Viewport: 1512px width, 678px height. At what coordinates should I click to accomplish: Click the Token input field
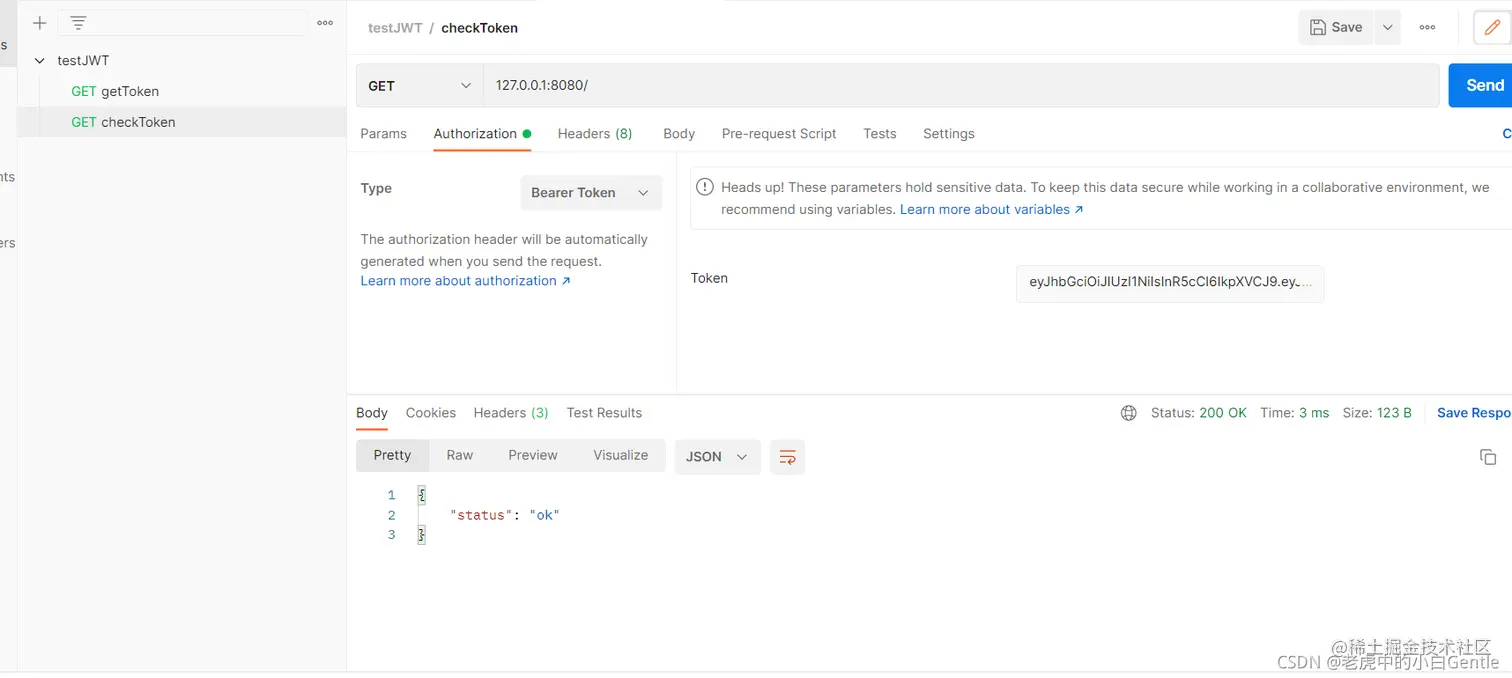[1169, 283]
